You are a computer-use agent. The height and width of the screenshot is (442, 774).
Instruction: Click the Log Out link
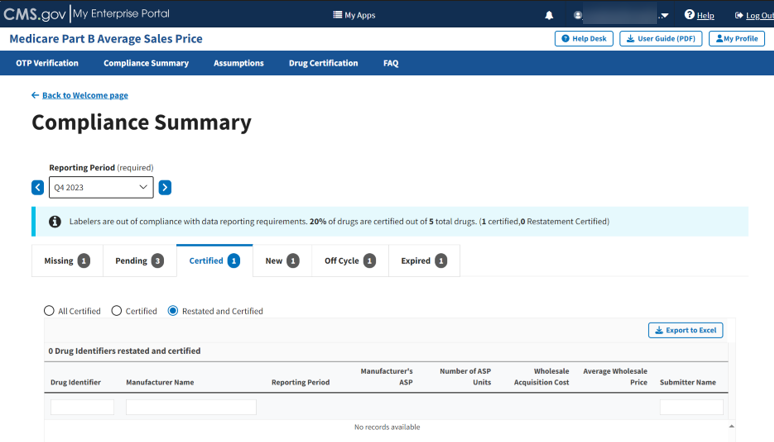[759, 15]
